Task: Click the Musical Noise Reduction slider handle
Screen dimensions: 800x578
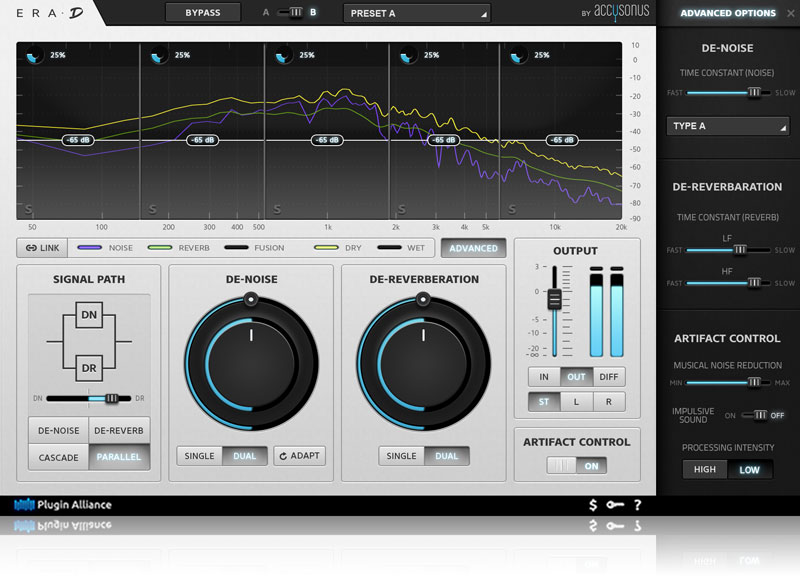Action: (x=754, y=382)
